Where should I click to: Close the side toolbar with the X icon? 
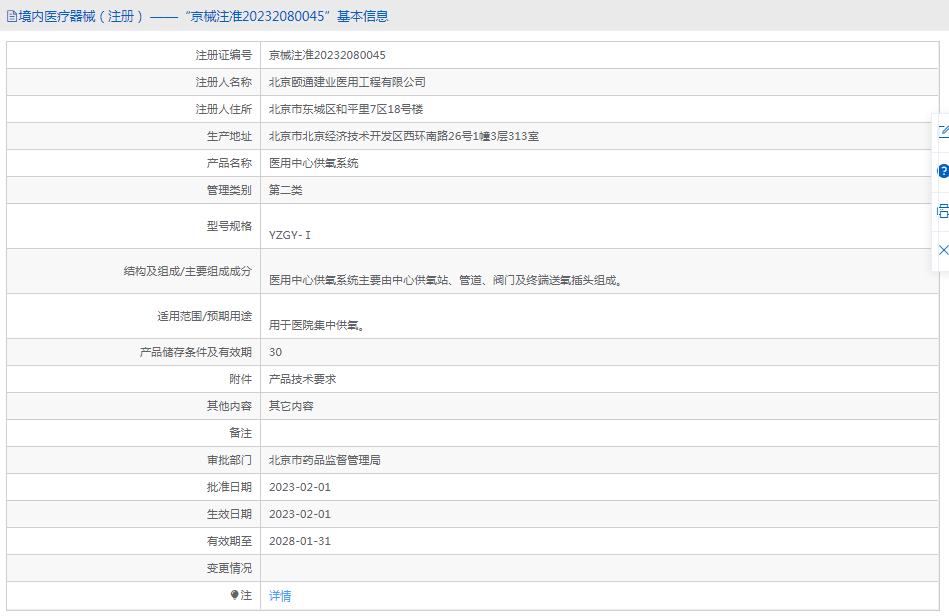[x=943, y=250]
